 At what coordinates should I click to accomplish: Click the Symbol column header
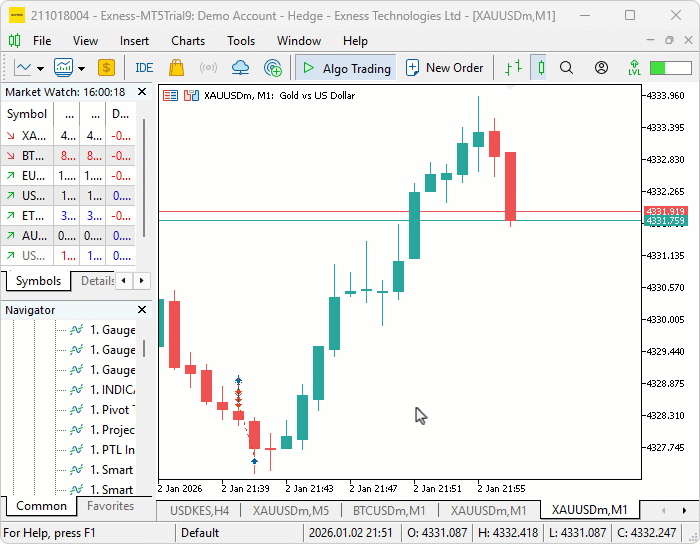[27, 114]
